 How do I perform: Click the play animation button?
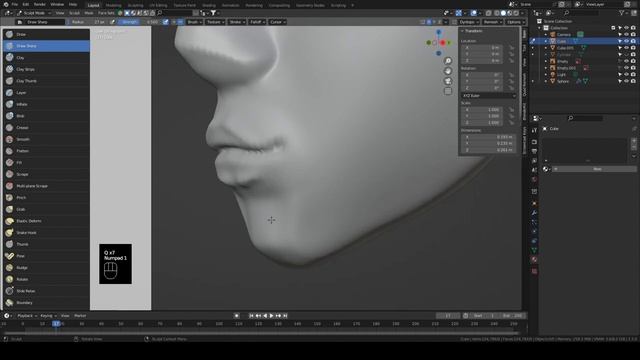point(271,316)
